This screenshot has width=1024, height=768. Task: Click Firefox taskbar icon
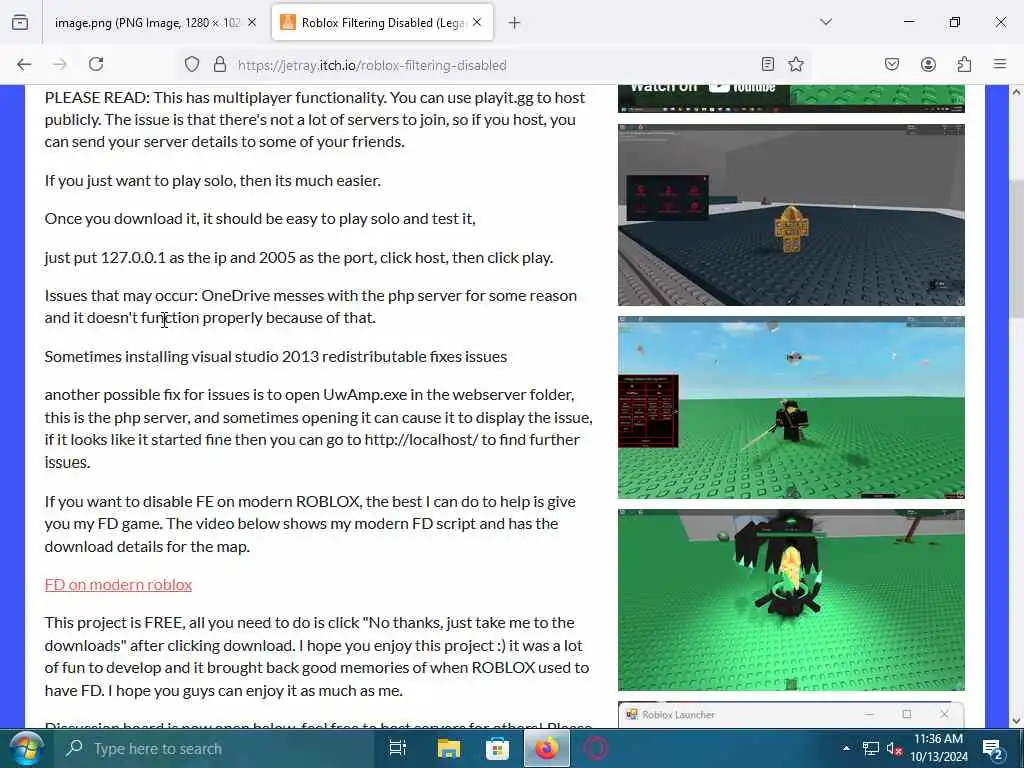(547, 748)
